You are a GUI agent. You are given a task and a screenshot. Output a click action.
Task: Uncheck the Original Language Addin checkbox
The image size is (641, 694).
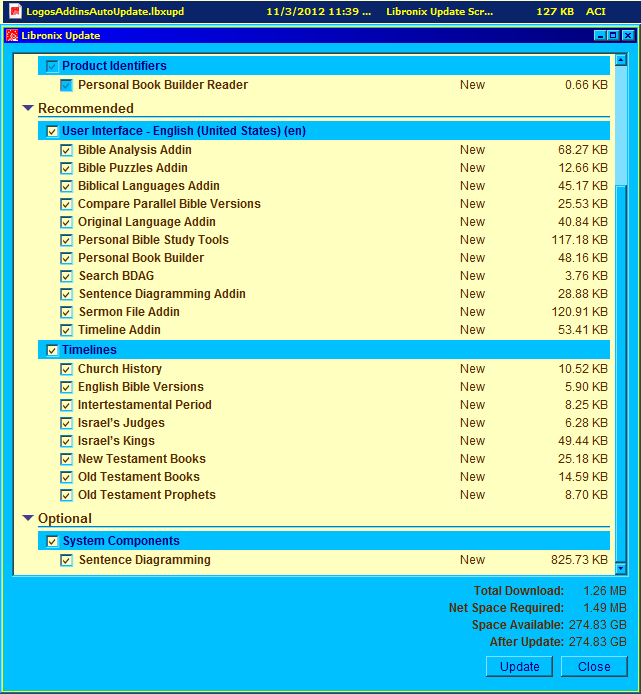pyautogui.click(x=66, y=222)
